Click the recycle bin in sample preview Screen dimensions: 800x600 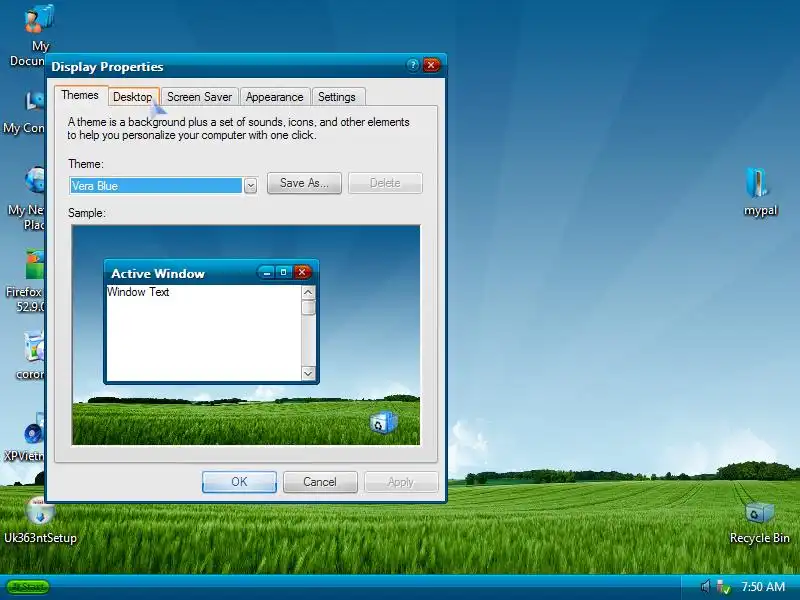383,422
